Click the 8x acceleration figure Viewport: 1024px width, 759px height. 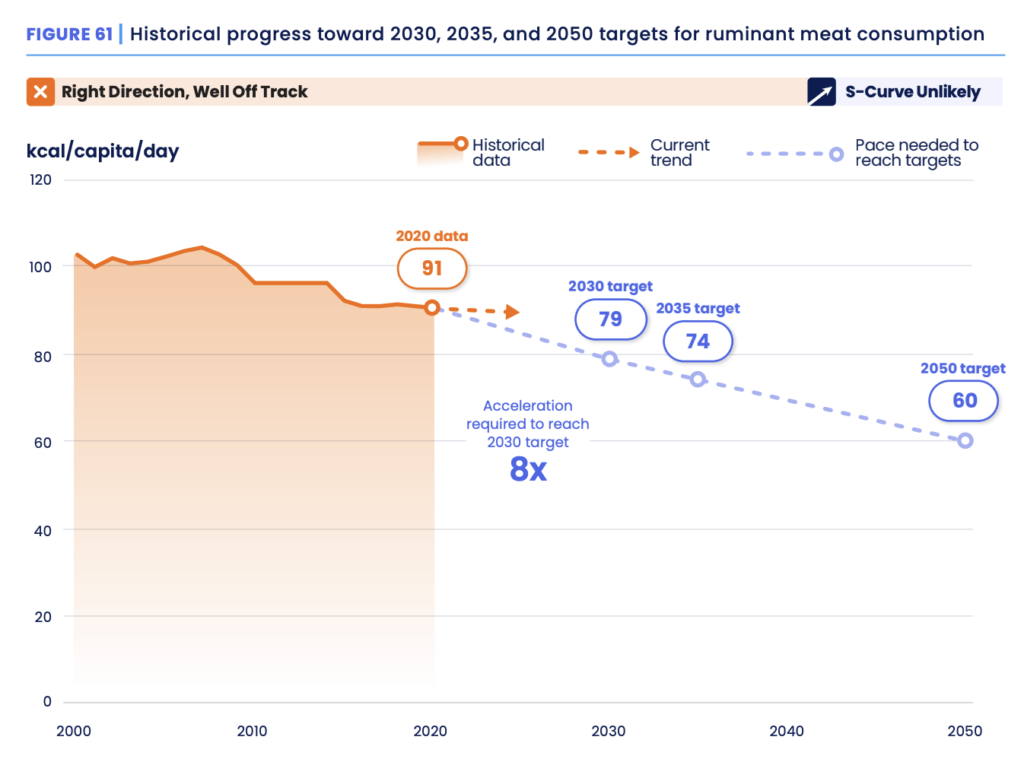[528, 469]
